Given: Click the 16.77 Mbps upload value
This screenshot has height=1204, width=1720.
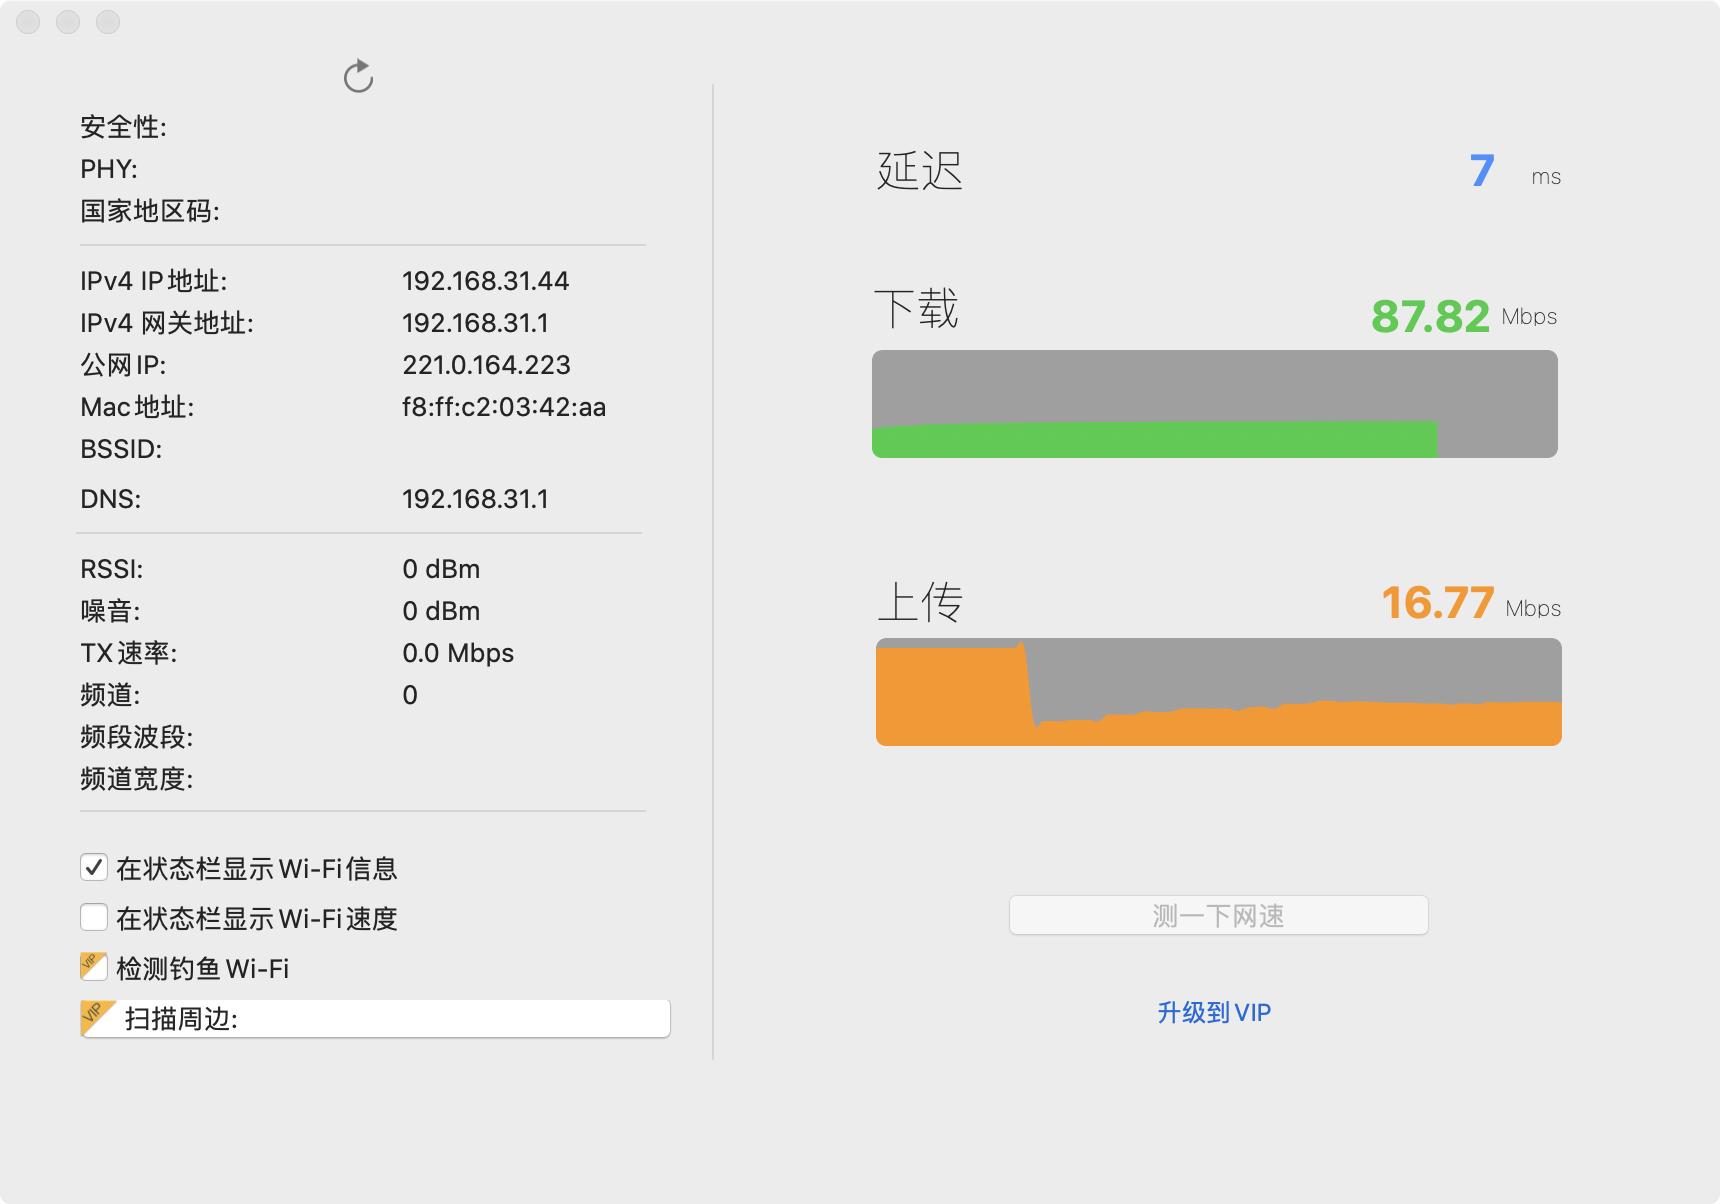Looking at the screenshot, I should (x=1438, y=603).
